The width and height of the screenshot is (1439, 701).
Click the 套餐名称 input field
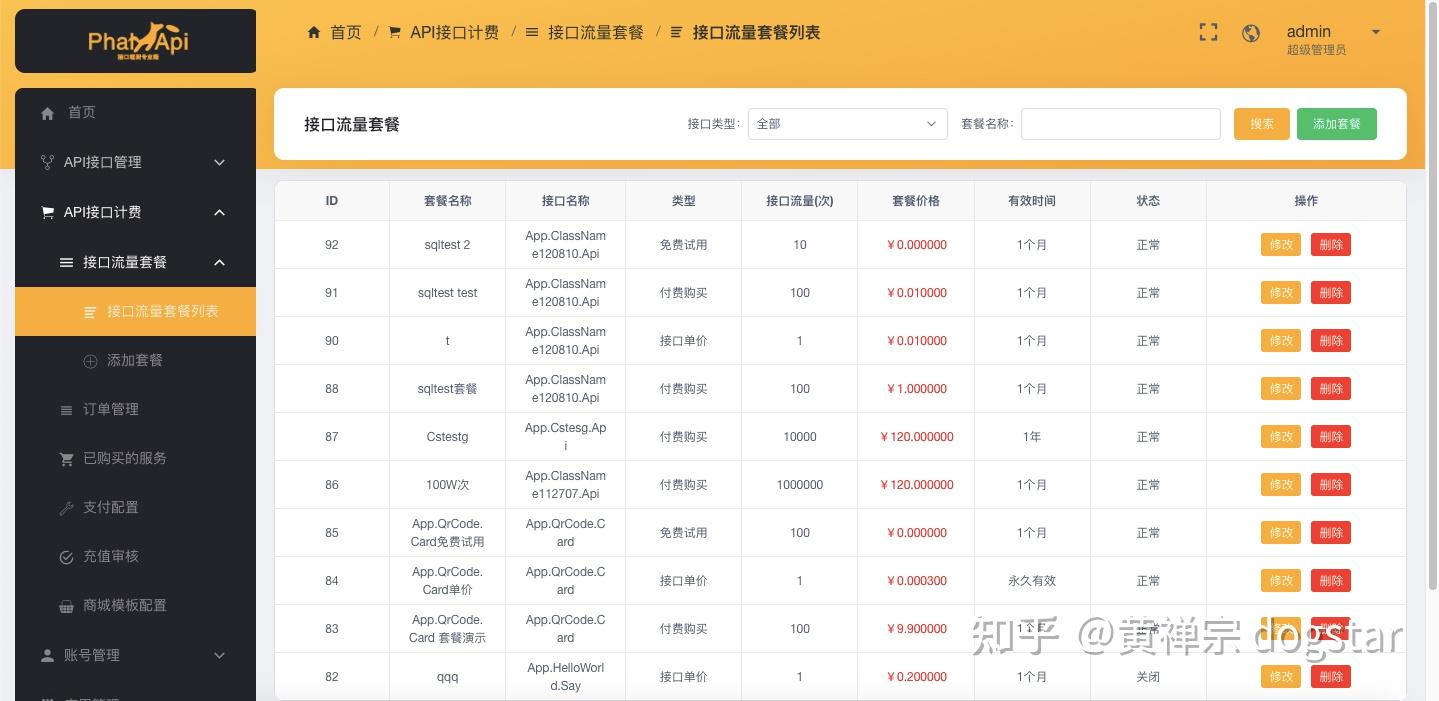pos(1119,123)
